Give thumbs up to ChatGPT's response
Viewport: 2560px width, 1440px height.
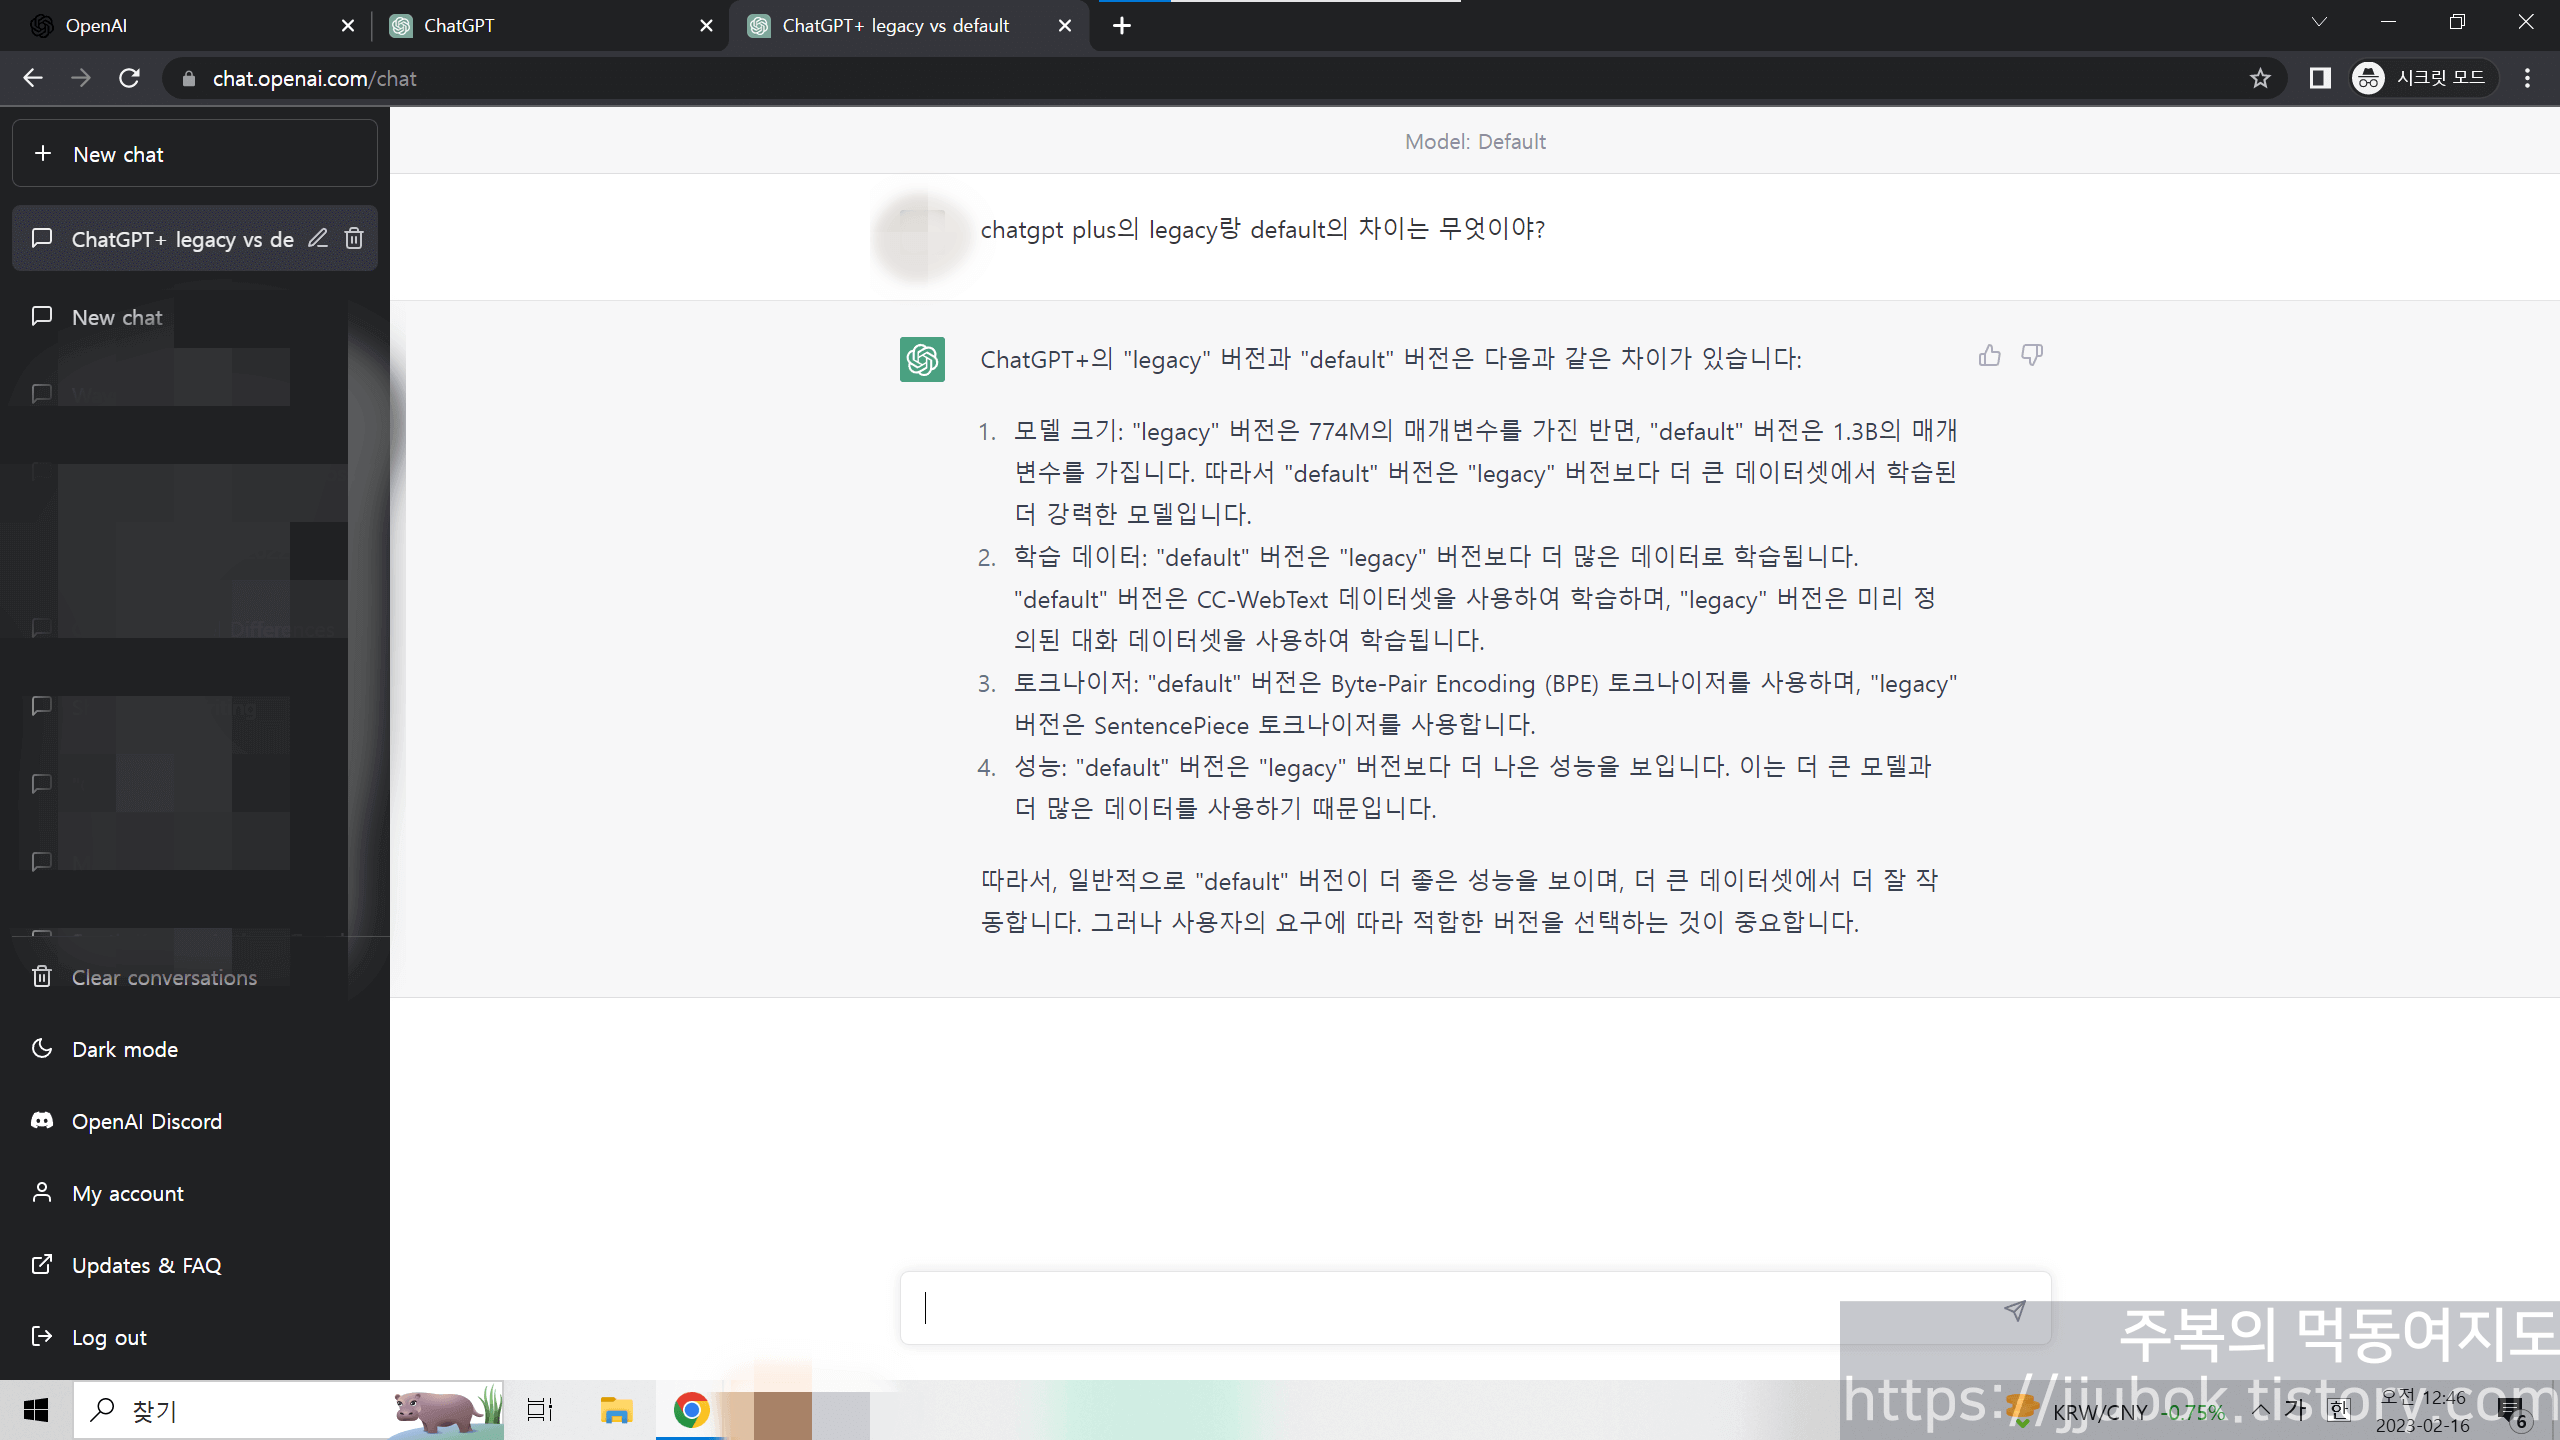click(1989, 355)
